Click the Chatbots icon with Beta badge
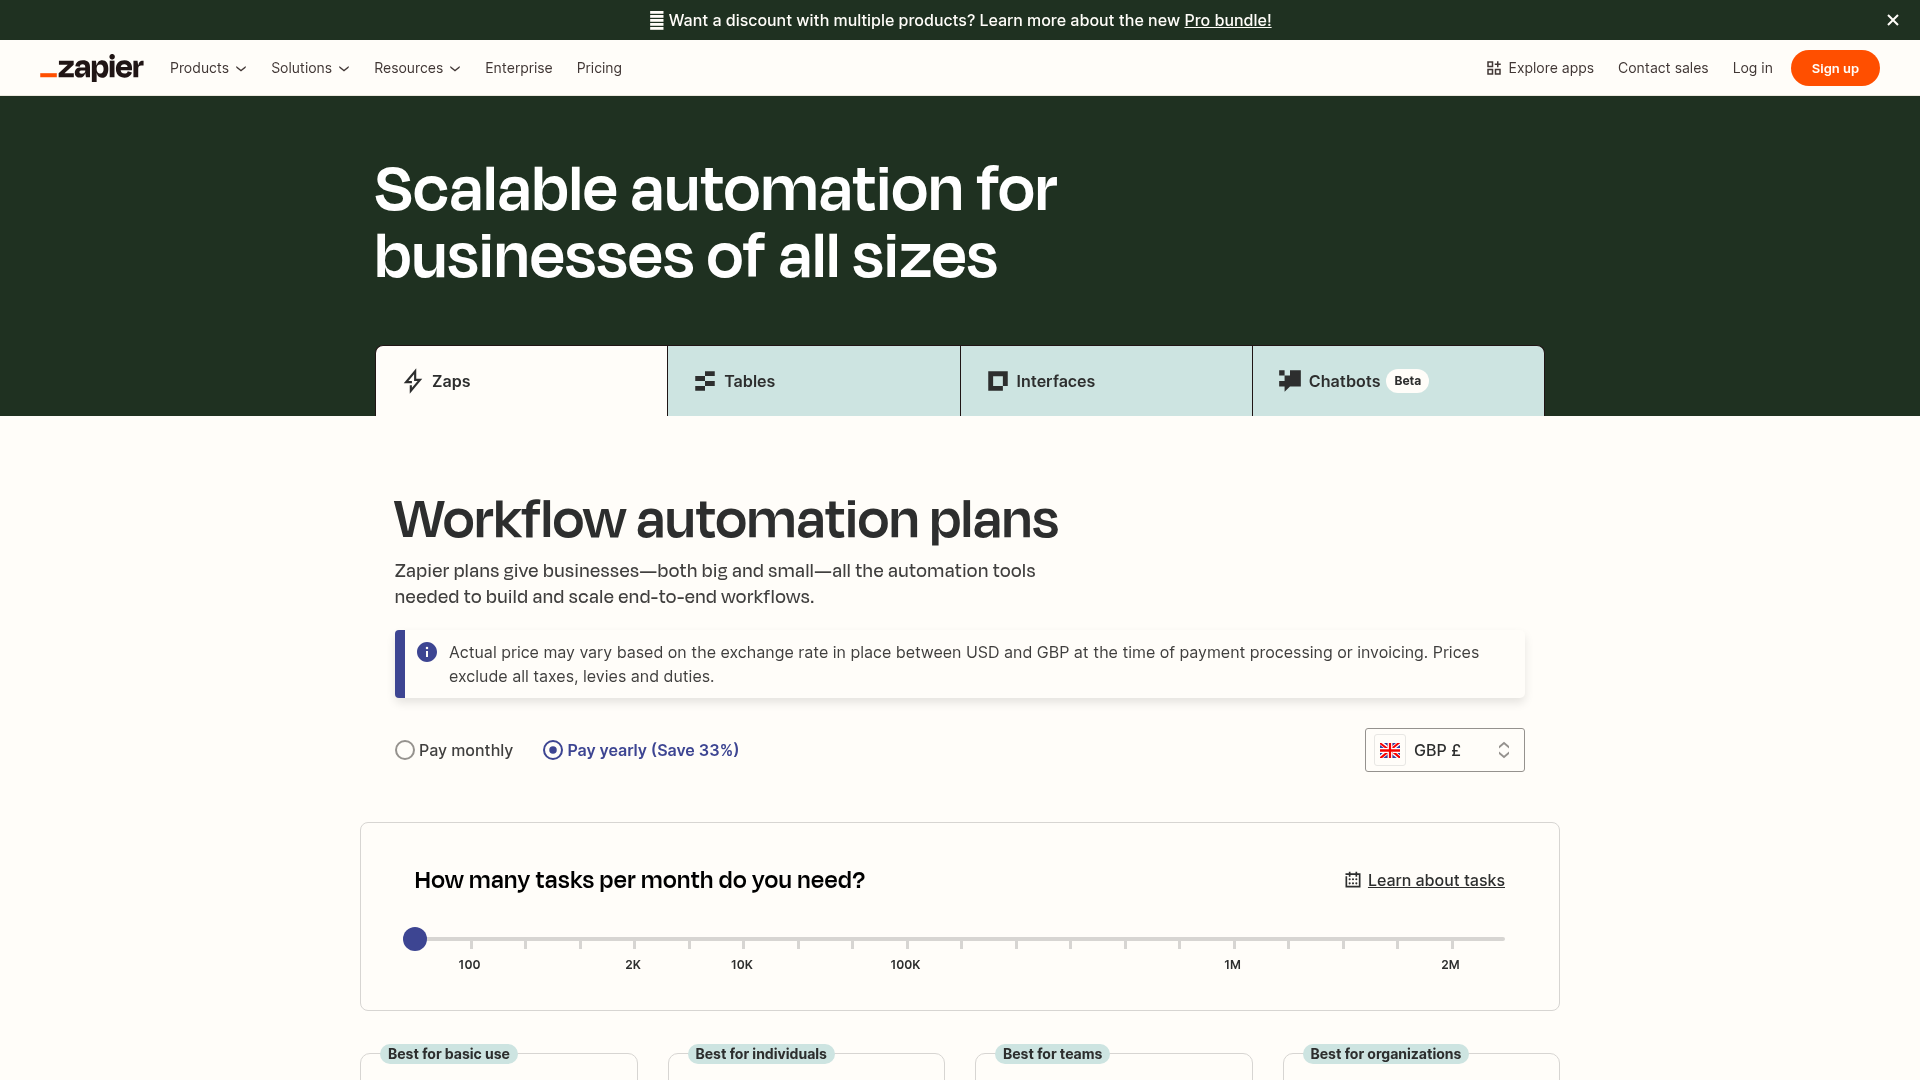 (x=1289, y=380)
